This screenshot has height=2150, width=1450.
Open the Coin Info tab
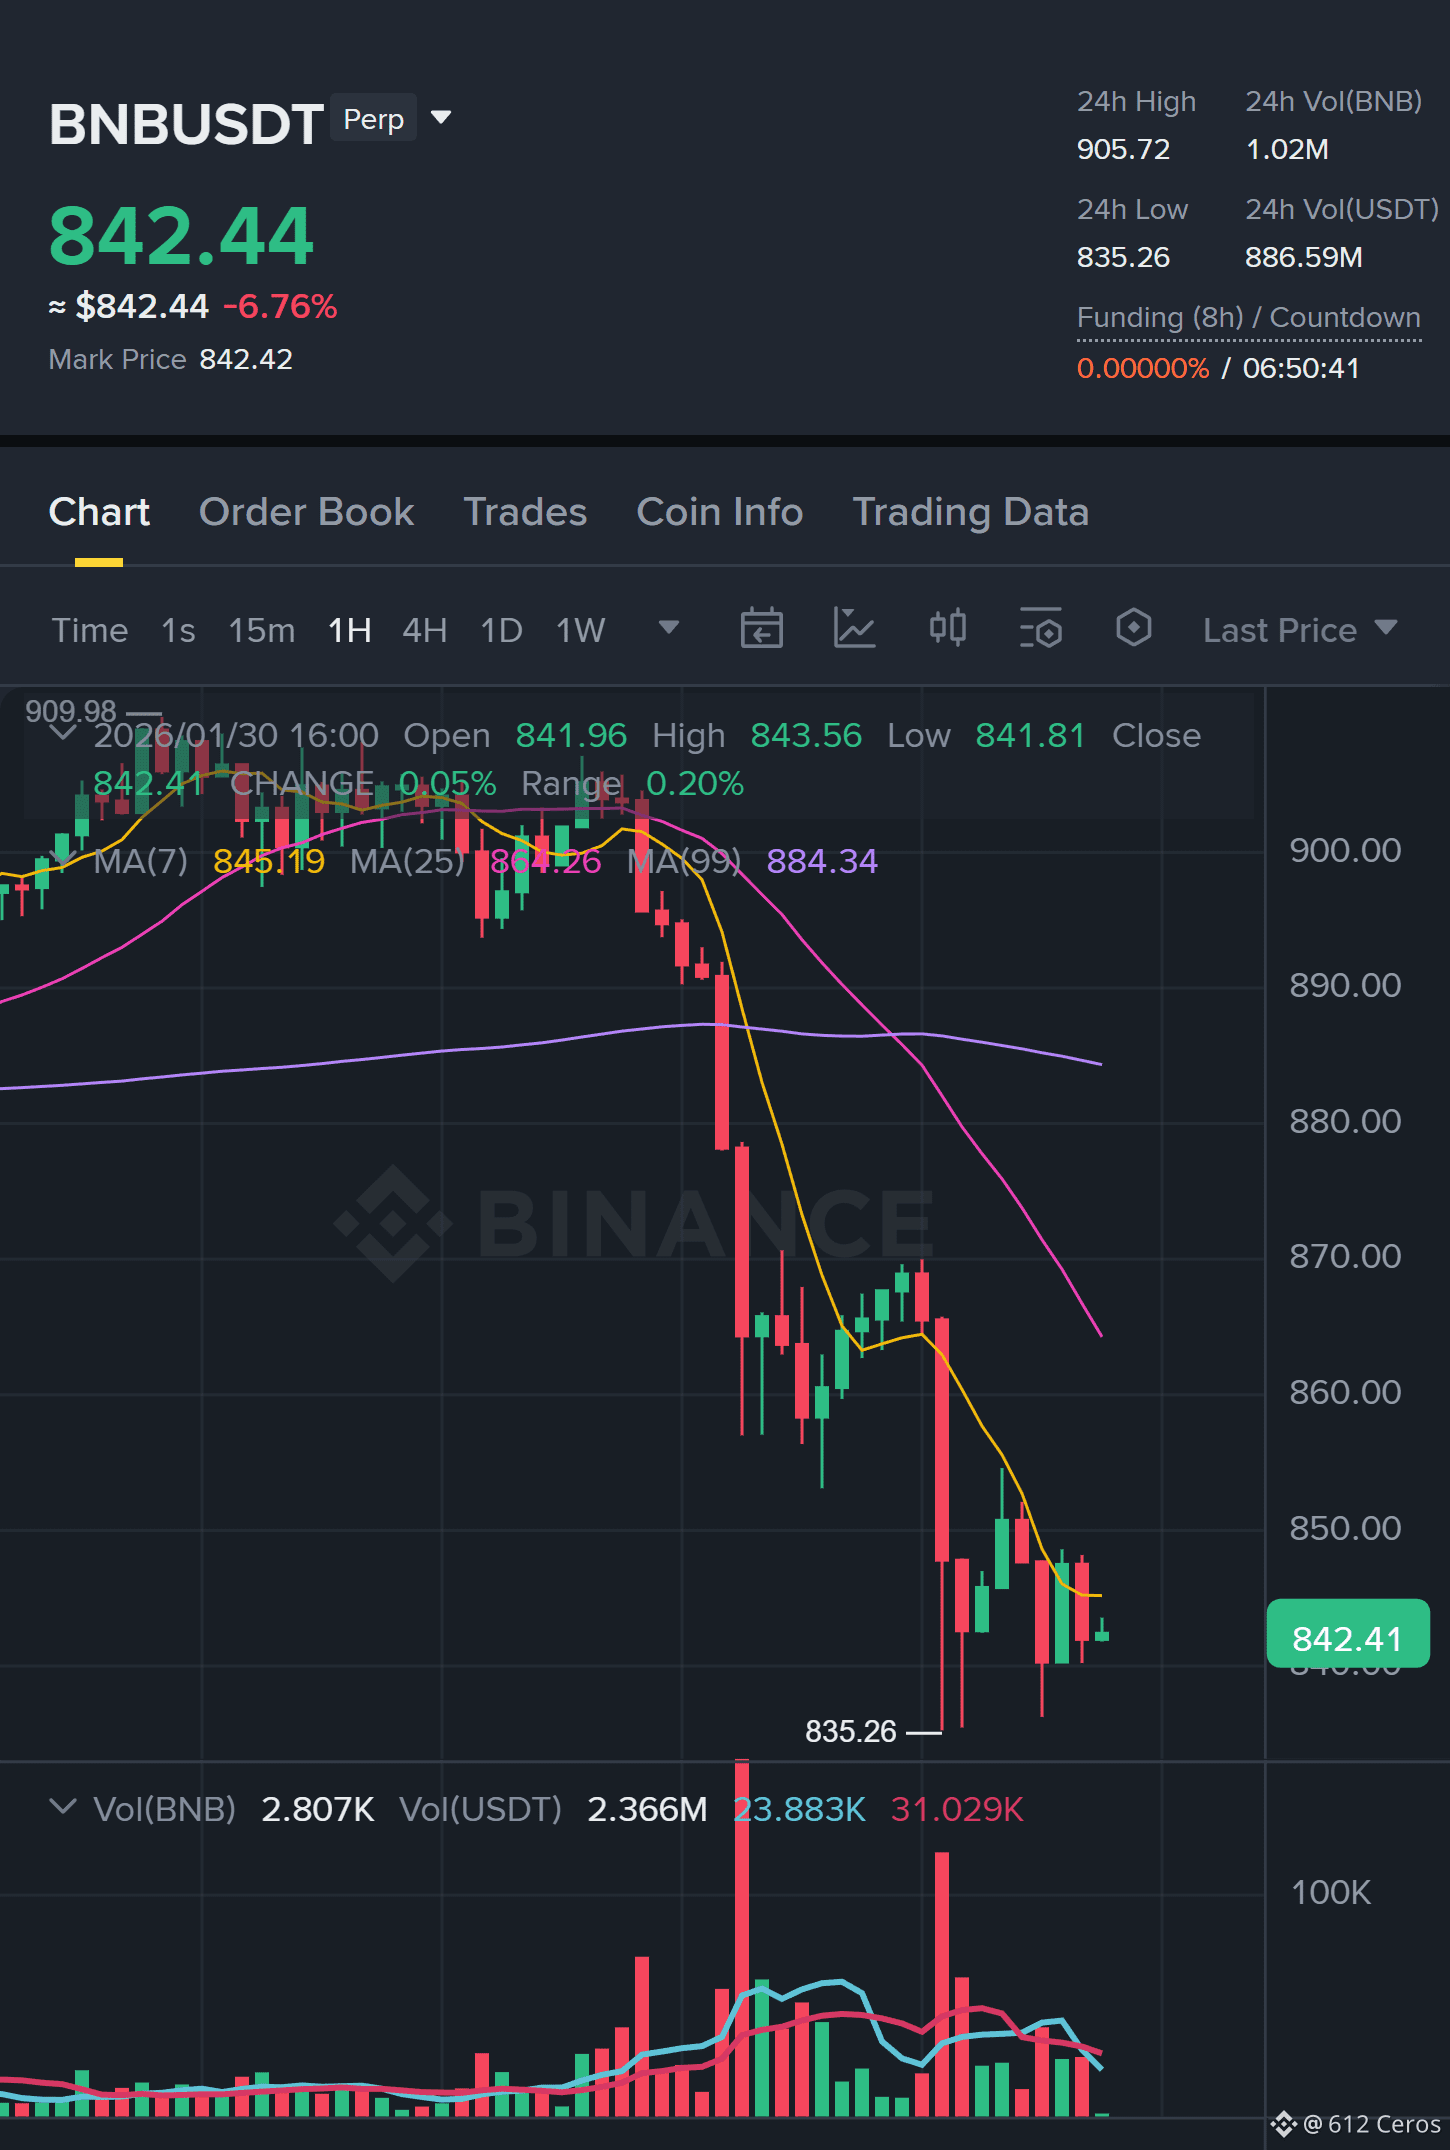720,512
